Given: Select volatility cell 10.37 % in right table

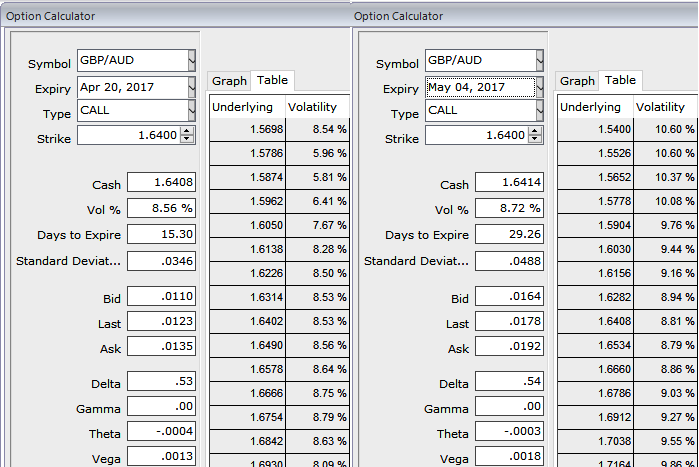Looking at the screenshot, I should [665, 178].
